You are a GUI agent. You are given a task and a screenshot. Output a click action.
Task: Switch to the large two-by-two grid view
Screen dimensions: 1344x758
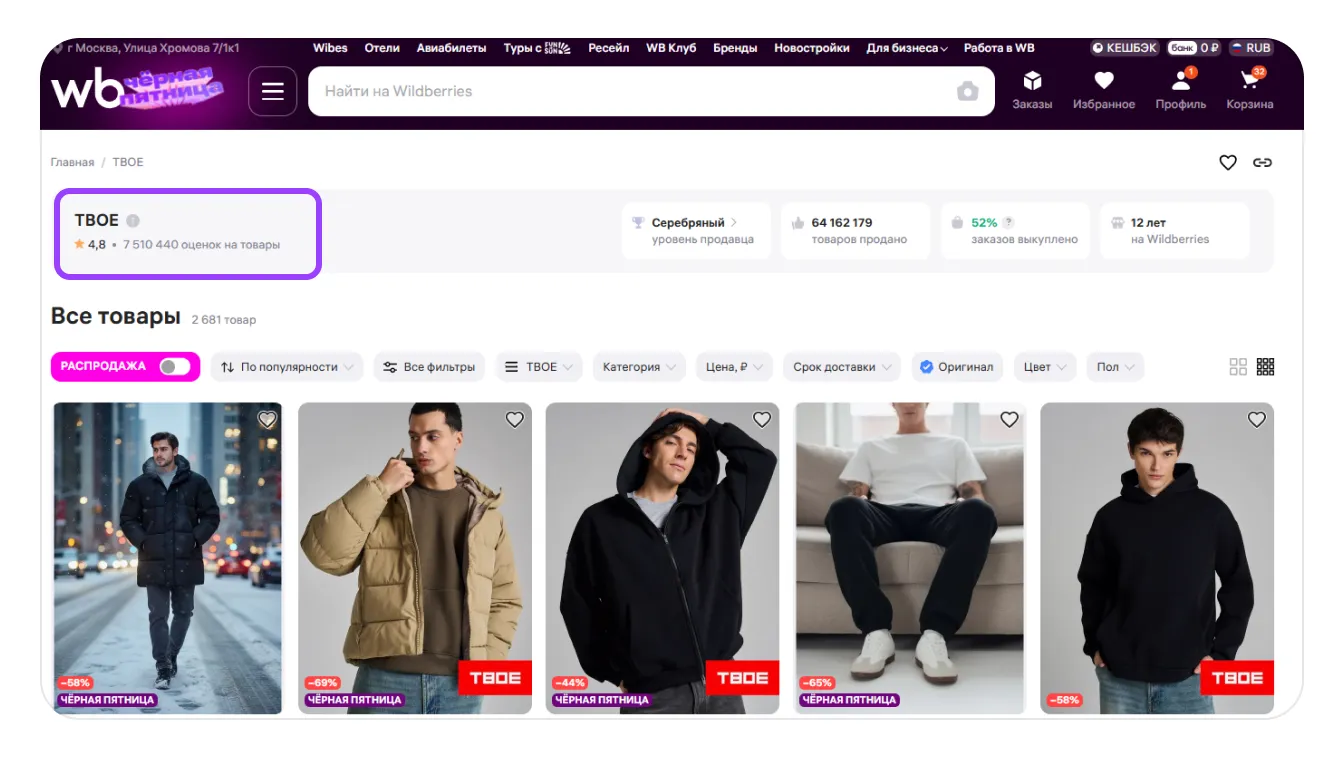(1238, 367)
